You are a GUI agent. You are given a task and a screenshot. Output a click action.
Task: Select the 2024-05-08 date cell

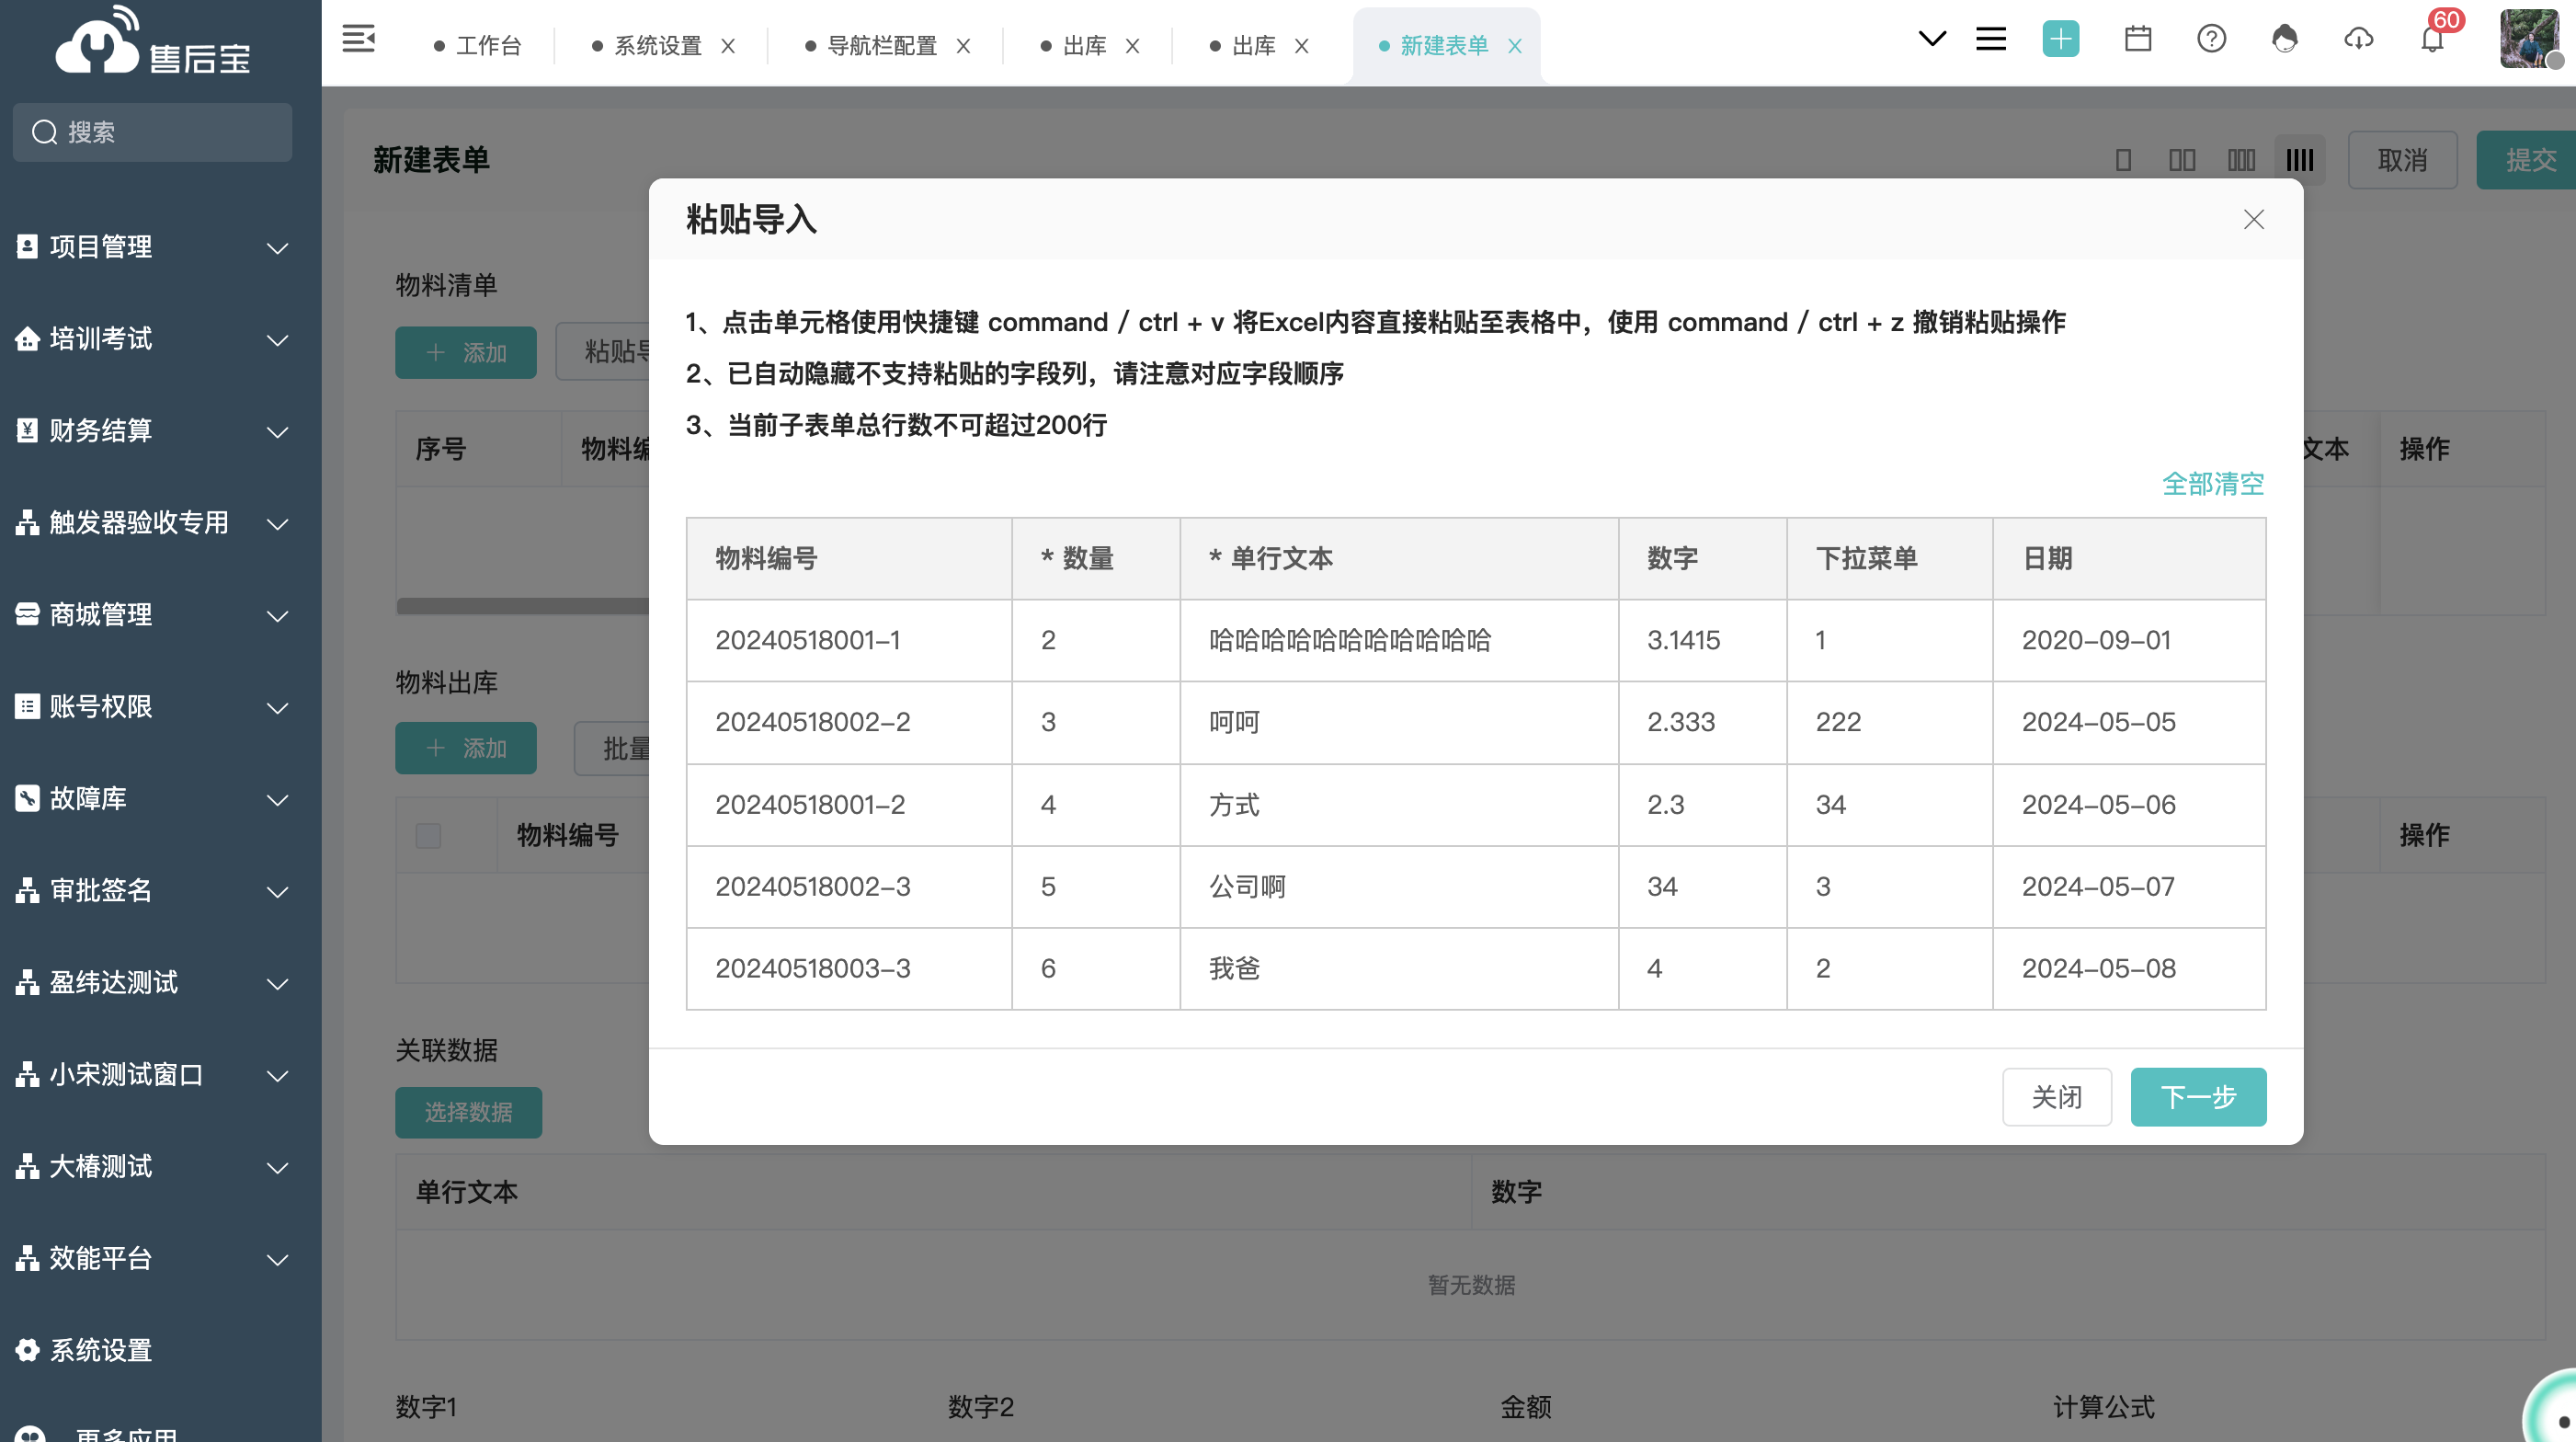click(2129, 969)
